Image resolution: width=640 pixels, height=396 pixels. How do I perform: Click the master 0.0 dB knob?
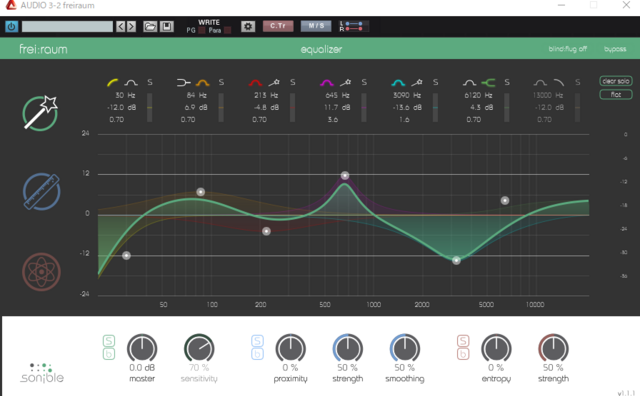(x=142, y=349)
